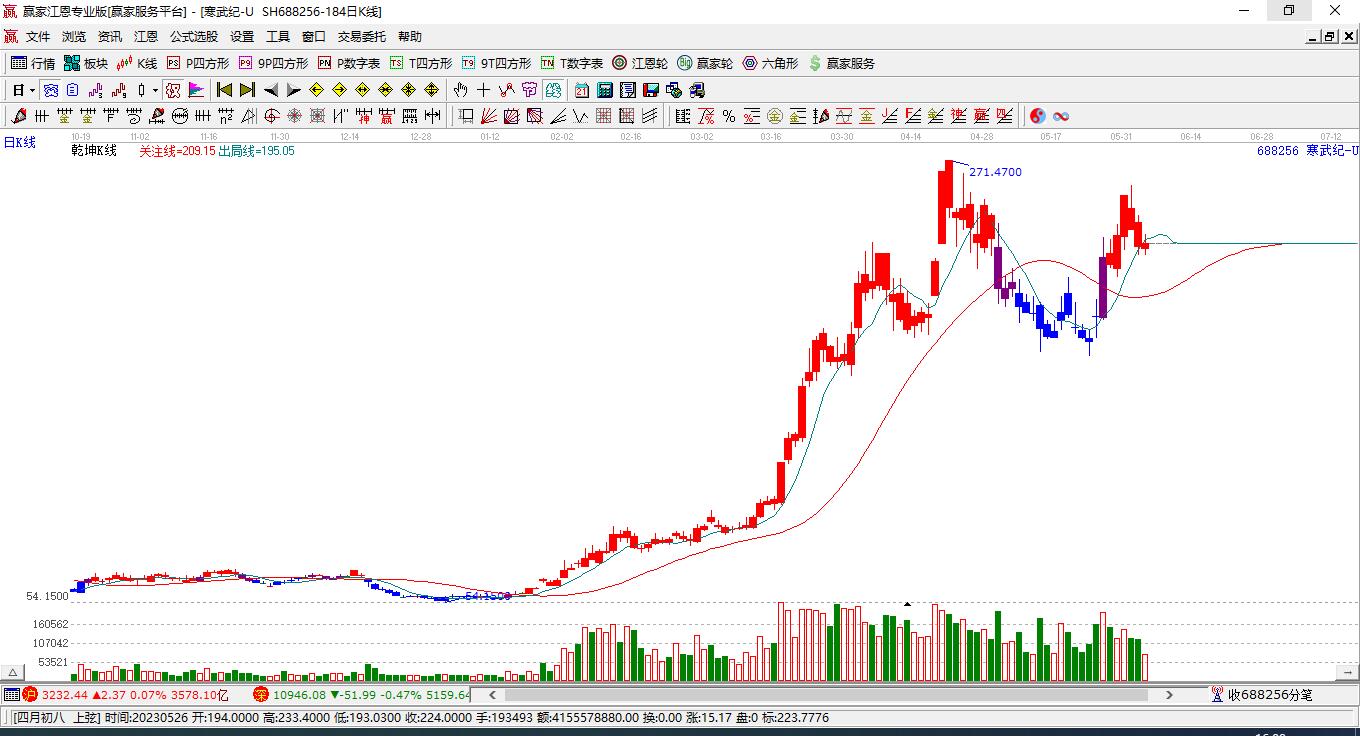Open the 交易委托 menu
Image resolution: width=1360 pixels, height=736 pixels.
click(x=362, y=37)
